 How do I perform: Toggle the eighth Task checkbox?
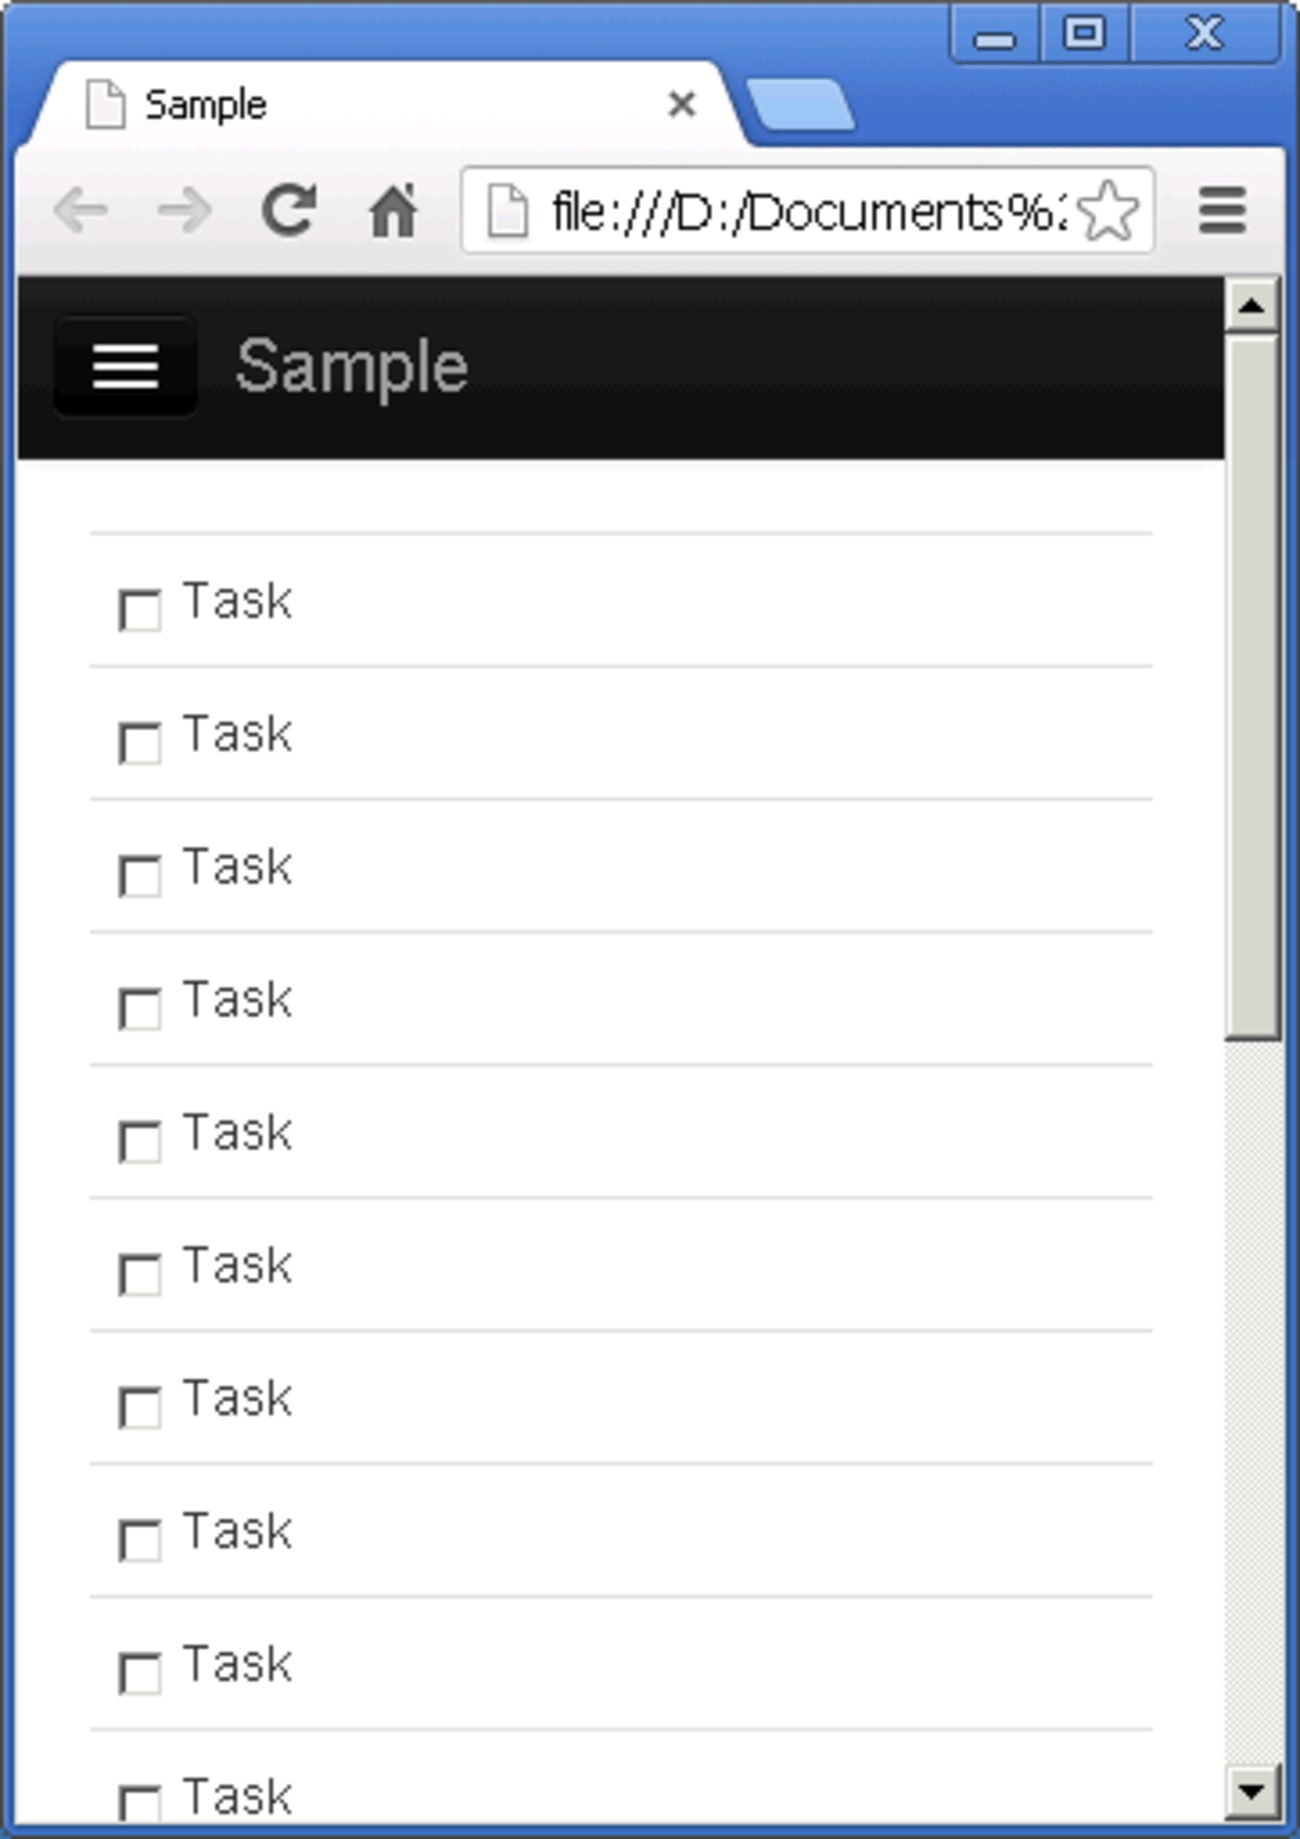tap(140, 1540)
